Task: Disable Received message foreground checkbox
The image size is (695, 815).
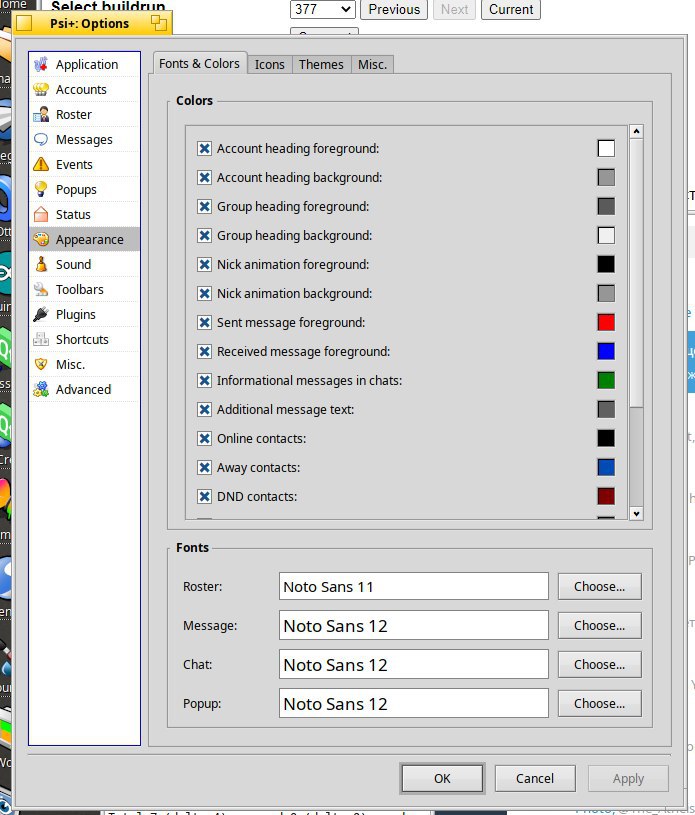Action: point(204,352)
